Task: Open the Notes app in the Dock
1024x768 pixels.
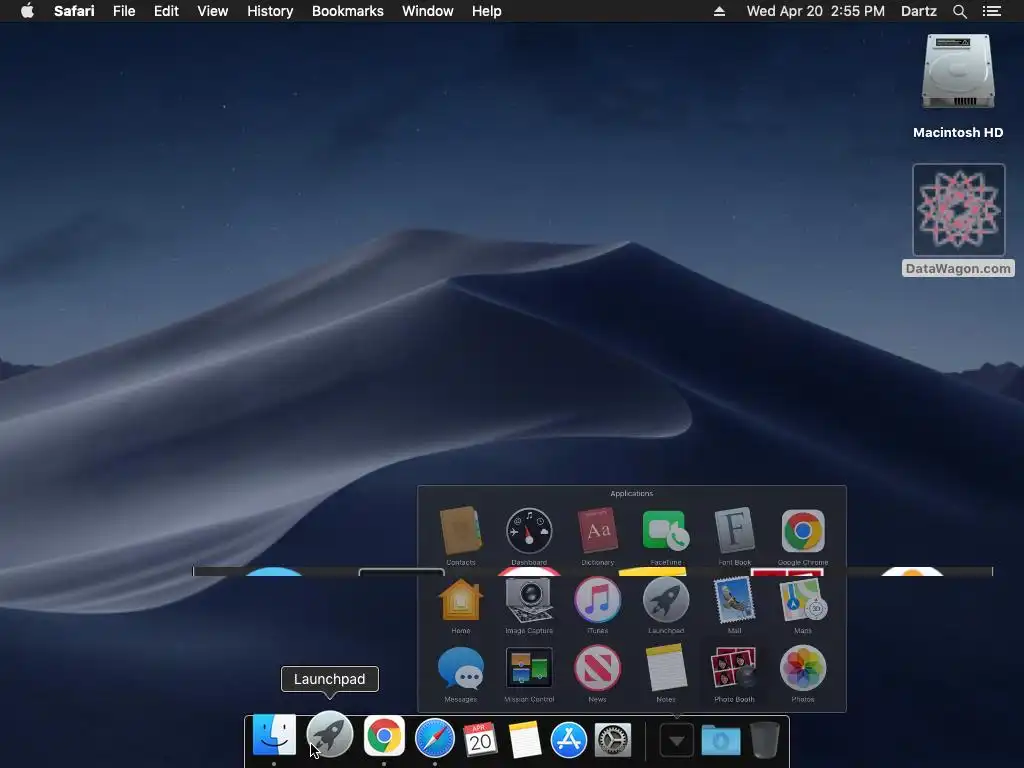Action: [524, 739]
